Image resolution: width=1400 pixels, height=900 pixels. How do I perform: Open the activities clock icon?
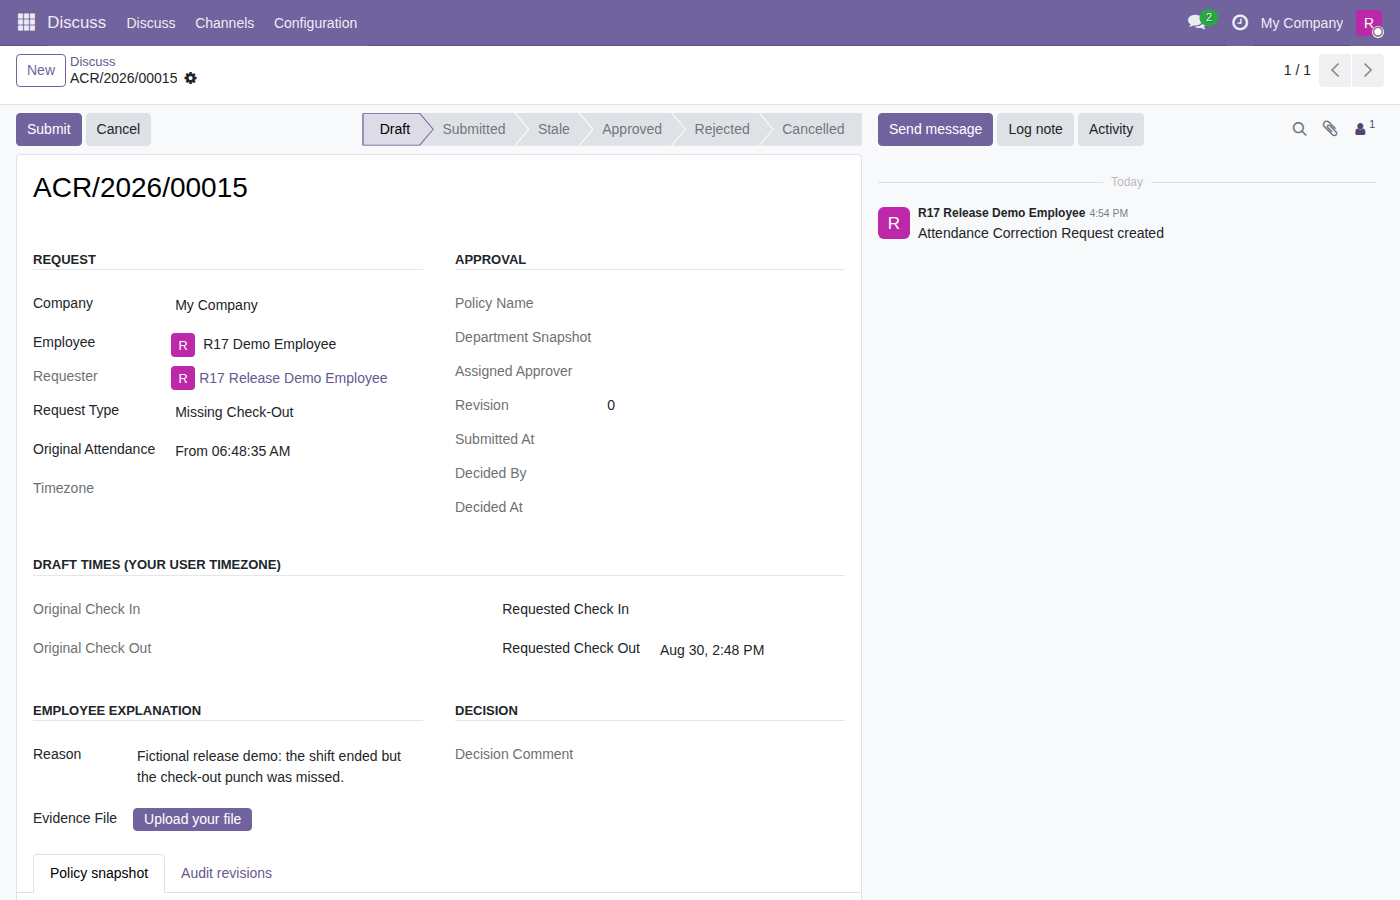[1240, 22]
